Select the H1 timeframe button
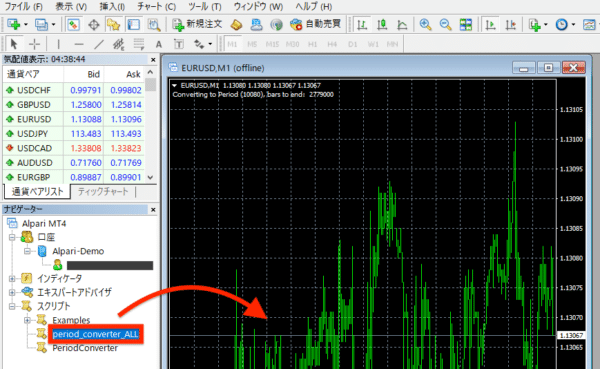Screen dimensions: 600x369 tap(313, 44)
